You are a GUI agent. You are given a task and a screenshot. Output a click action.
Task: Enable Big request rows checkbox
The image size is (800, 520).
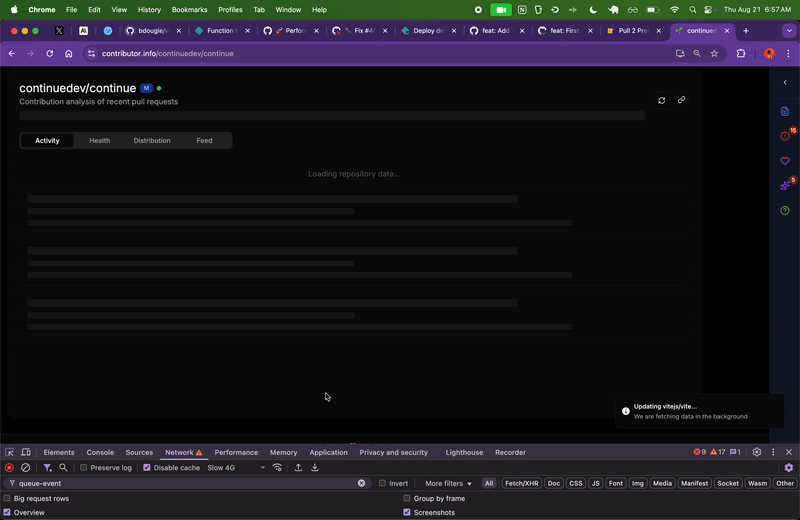coord(7,499)
